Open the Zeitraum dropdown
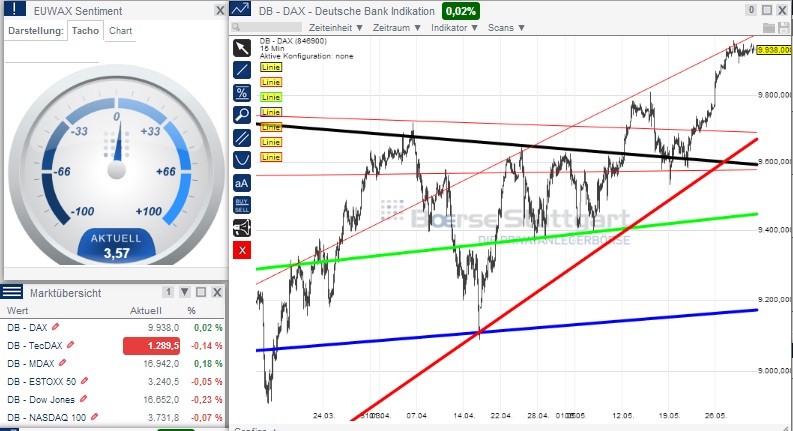793x431 pixels. (x=397, y=28)
